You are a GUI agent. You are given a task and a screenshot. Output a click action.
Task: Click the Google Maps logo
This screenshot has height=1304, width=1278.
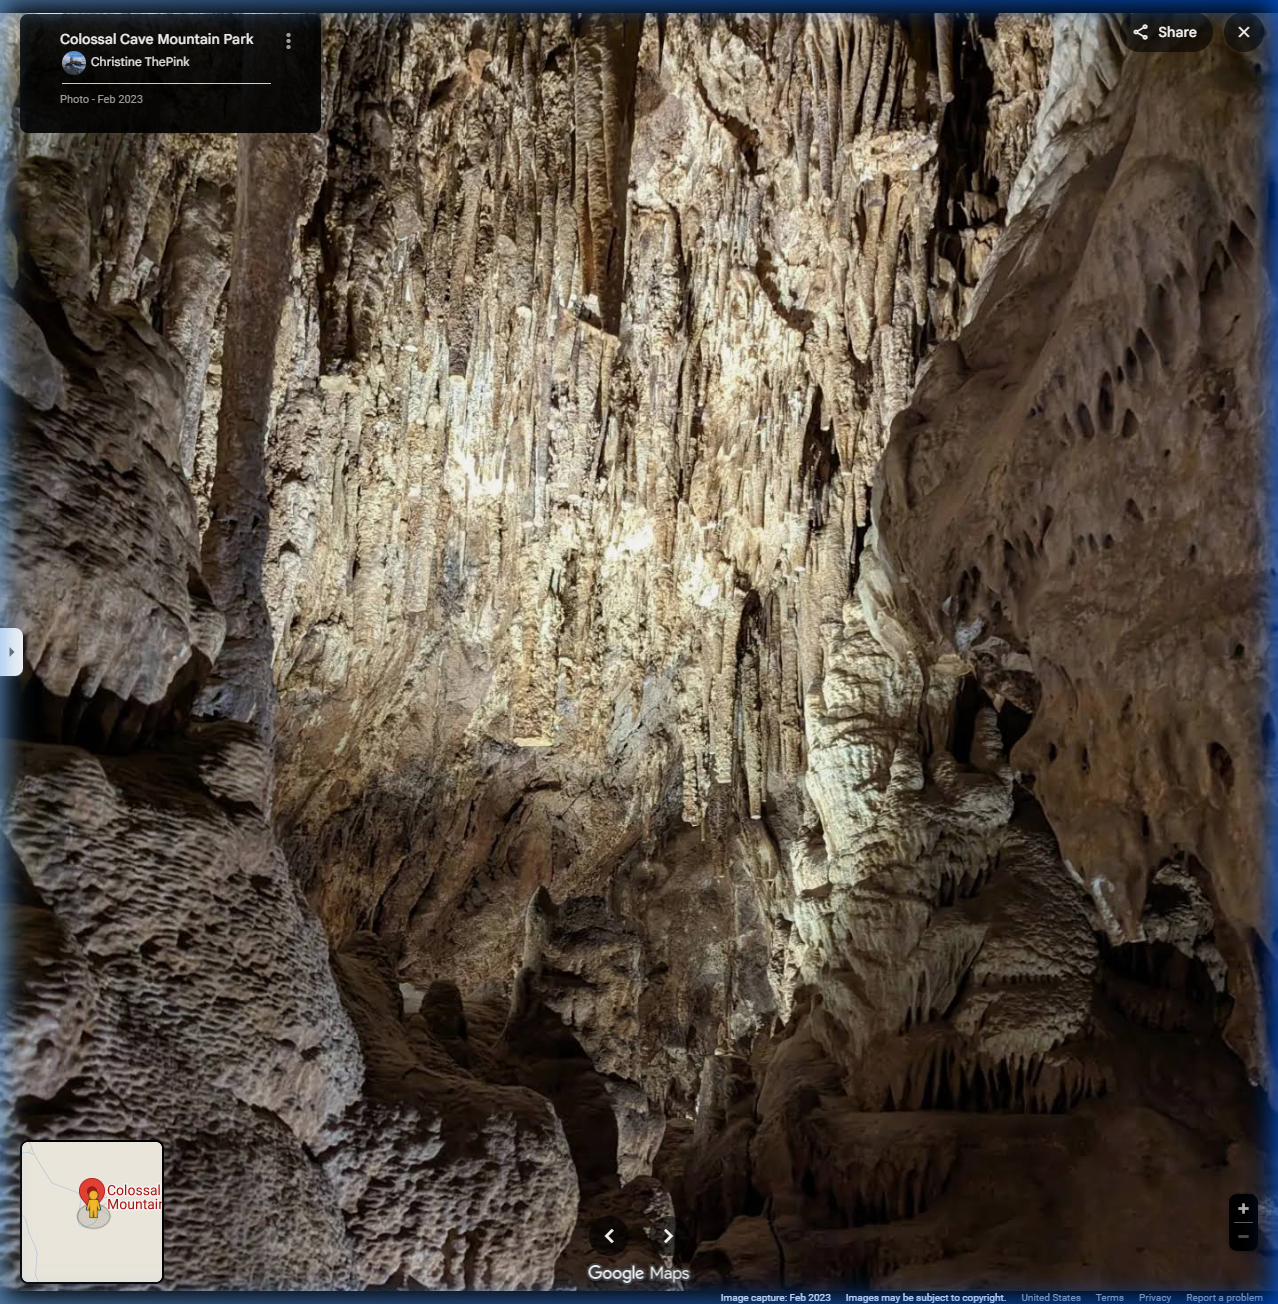click(639, 1271)
